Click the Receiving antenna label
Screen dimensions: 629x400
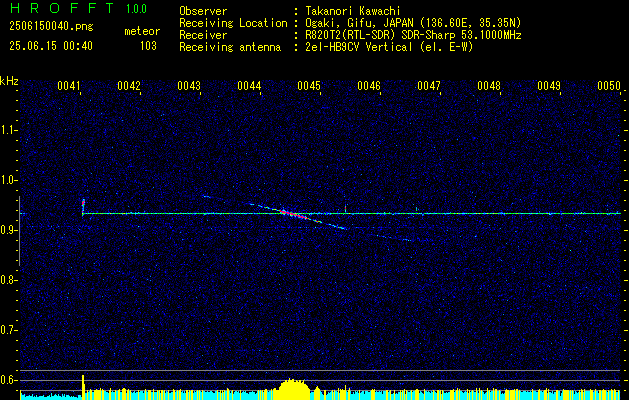click(x=230, y=47)
